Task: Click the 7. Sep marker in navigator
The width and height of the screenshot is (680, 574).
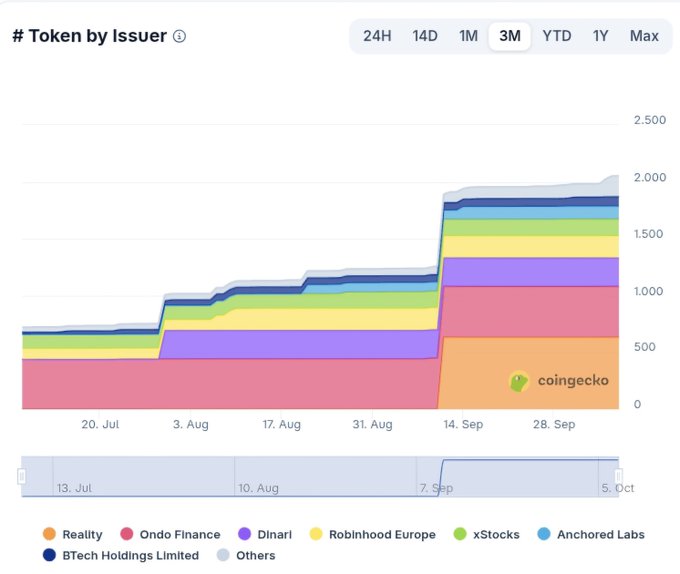Action: 436,488
